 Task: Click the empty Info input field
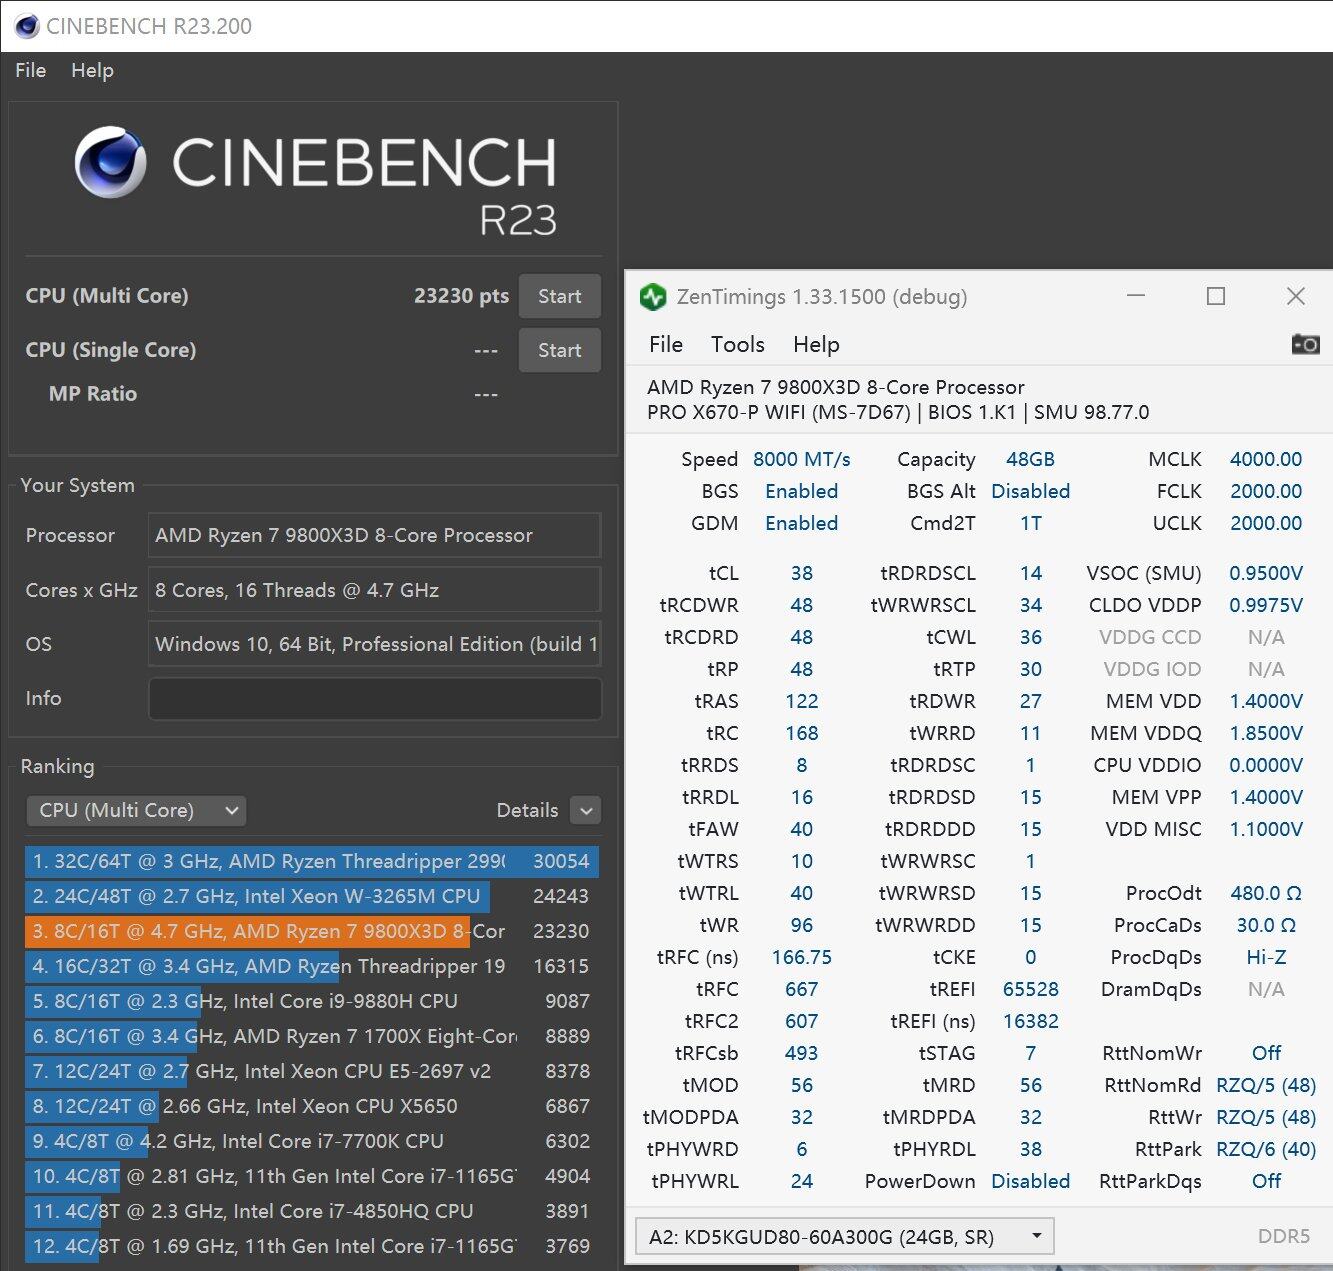(x=375, y=698)
